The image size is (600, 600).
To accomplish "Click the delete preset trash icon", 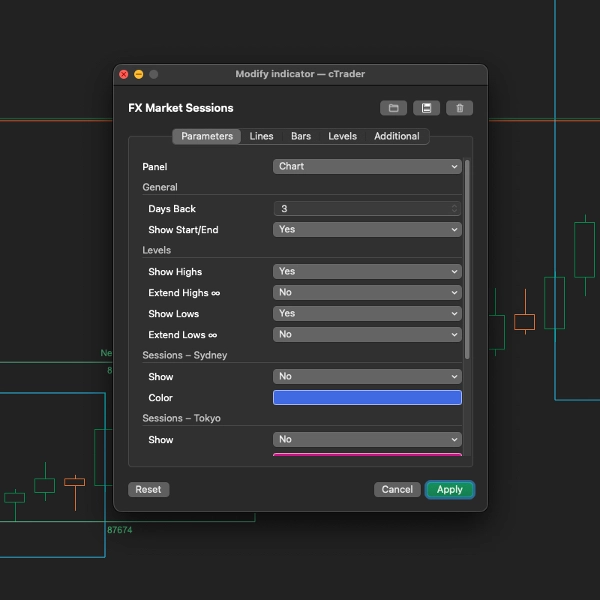I will coord(460,108).
